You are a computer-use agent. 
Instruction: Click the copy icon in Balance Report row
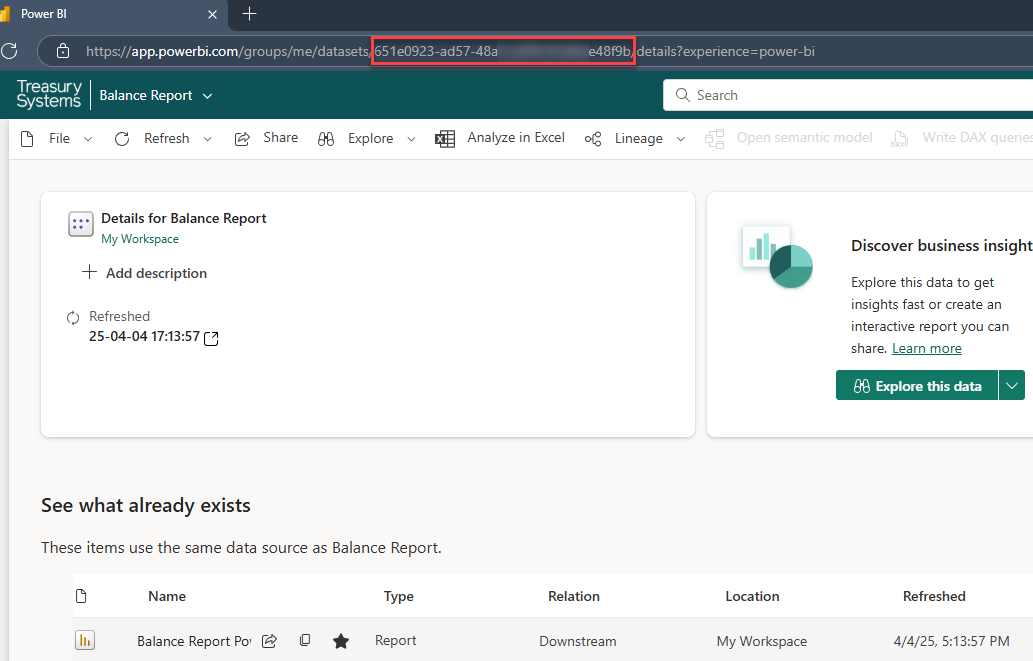click(304, 641)
